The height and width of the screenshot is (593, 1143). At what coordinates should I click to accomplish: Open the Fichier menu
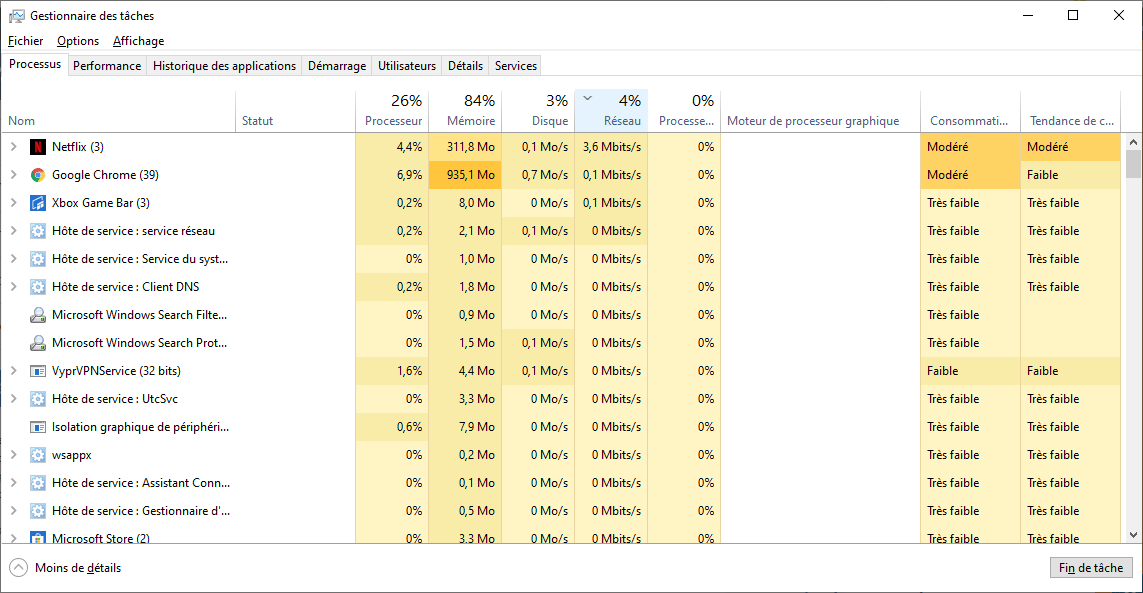[26, 41]
